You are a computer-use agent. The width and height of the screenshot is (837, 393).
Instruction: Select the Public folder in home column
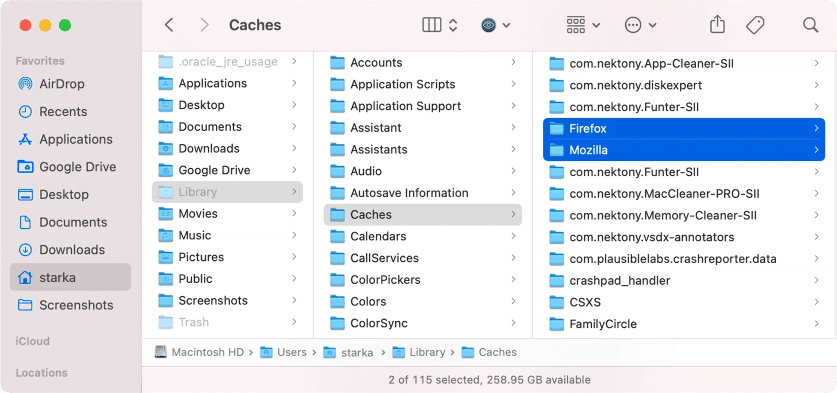(x=227, y=279)
